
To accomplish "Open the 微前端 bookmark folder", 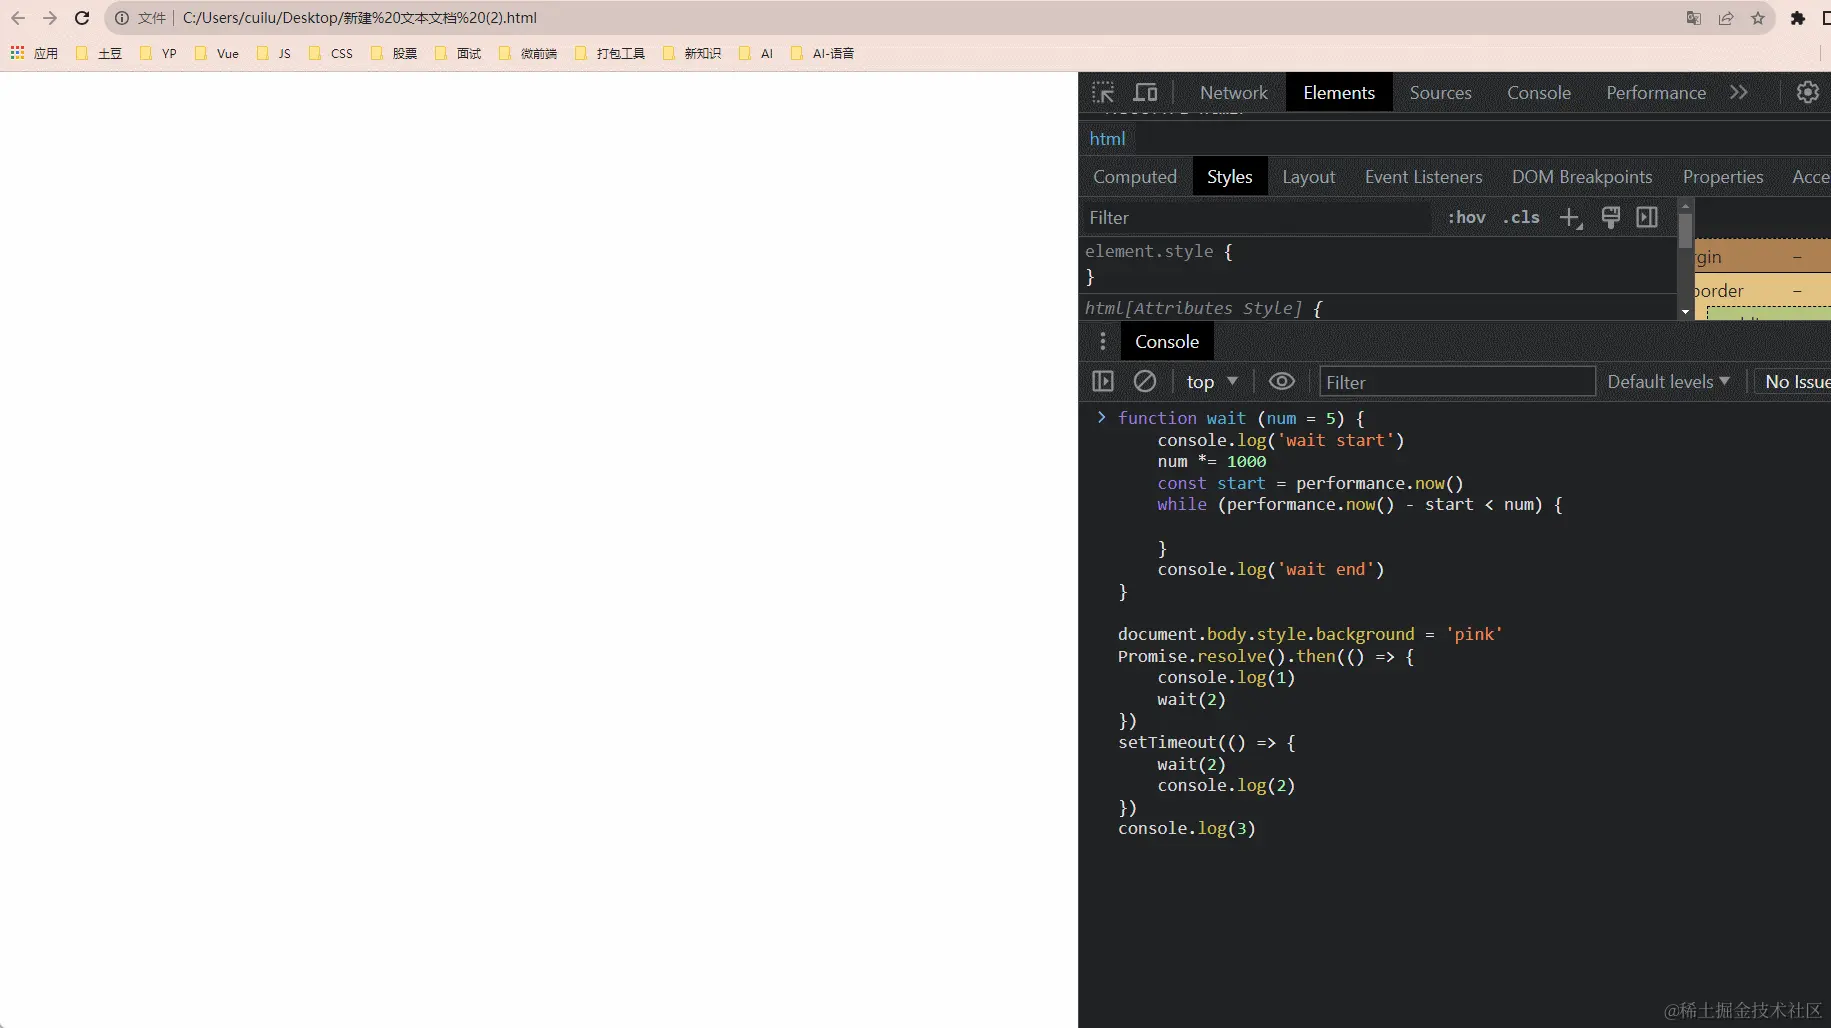I will click(x=529, y=53).
